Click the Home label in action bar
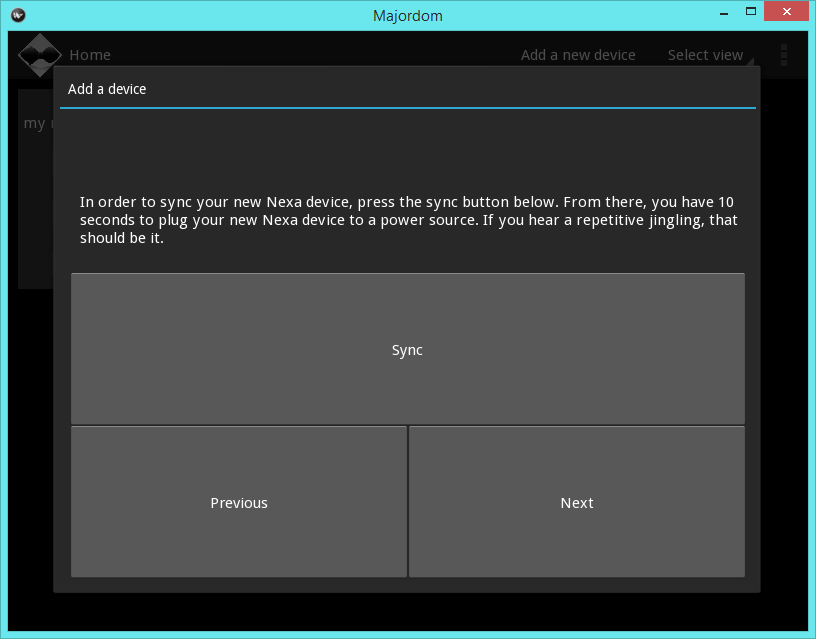The height and width of the screenshot is (639, 816). coord(90,55)
